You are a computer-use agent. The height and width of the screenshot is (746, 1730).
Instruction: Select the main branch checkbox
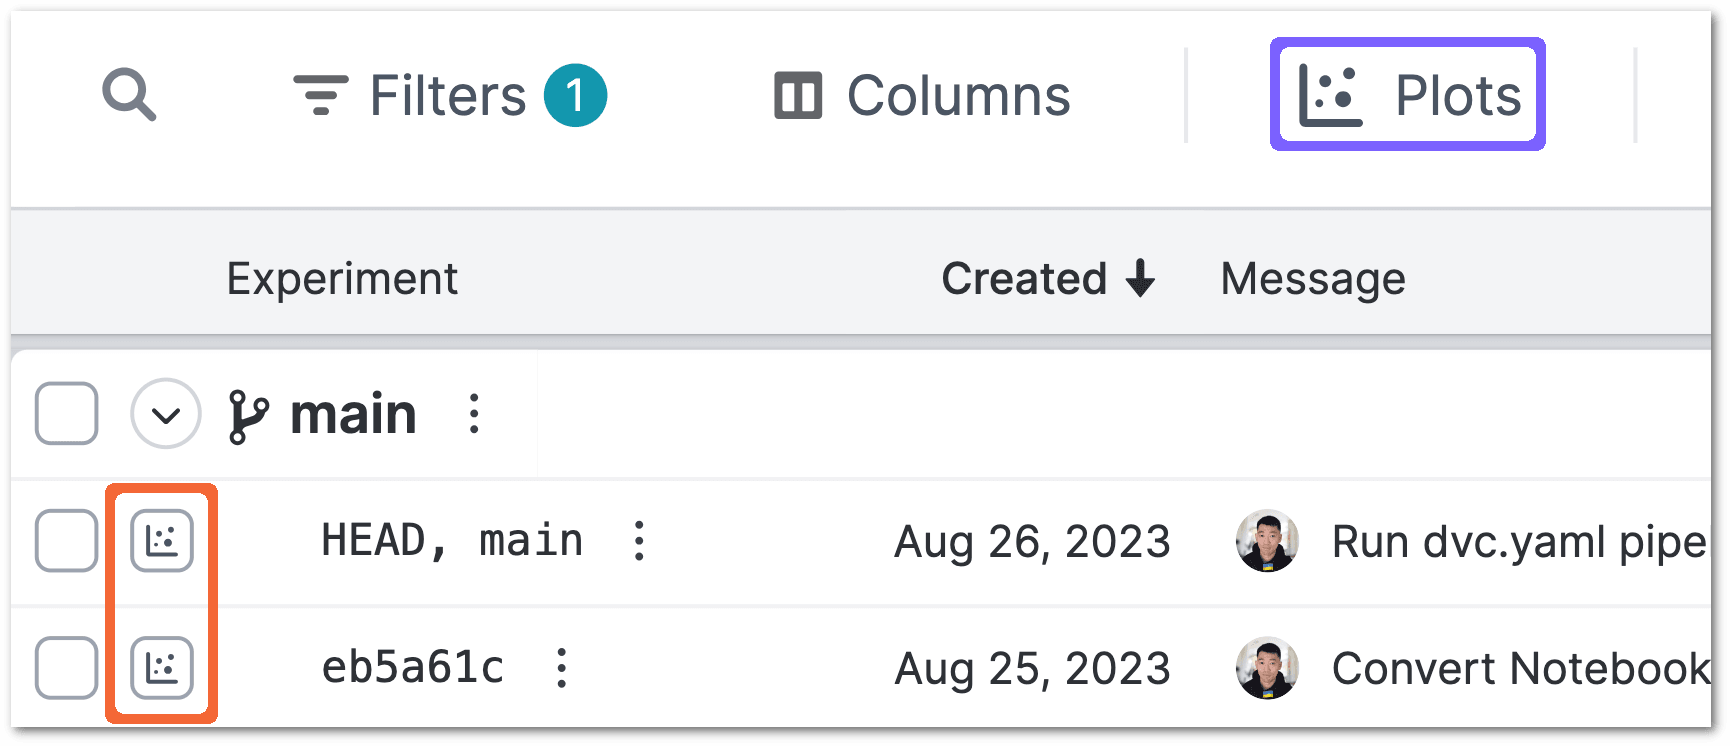point(66,413)
